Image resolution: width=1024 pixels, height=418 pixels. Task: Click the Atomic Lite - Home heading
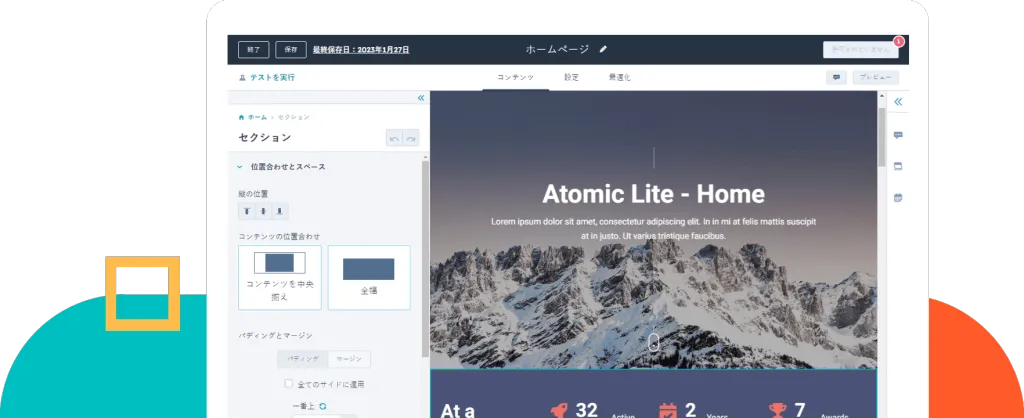coord(654,194)
